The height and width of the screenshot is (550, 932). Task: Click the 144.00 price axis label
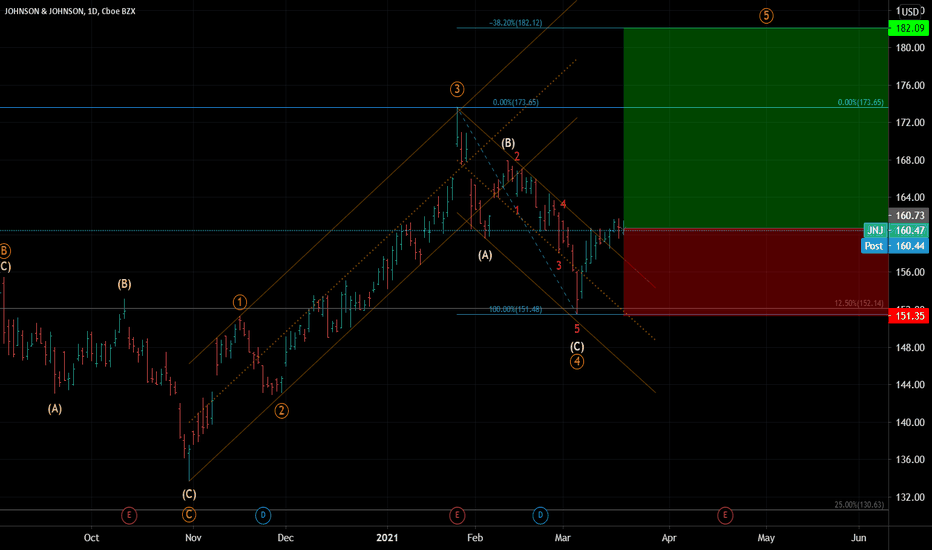tap(910, 385)
